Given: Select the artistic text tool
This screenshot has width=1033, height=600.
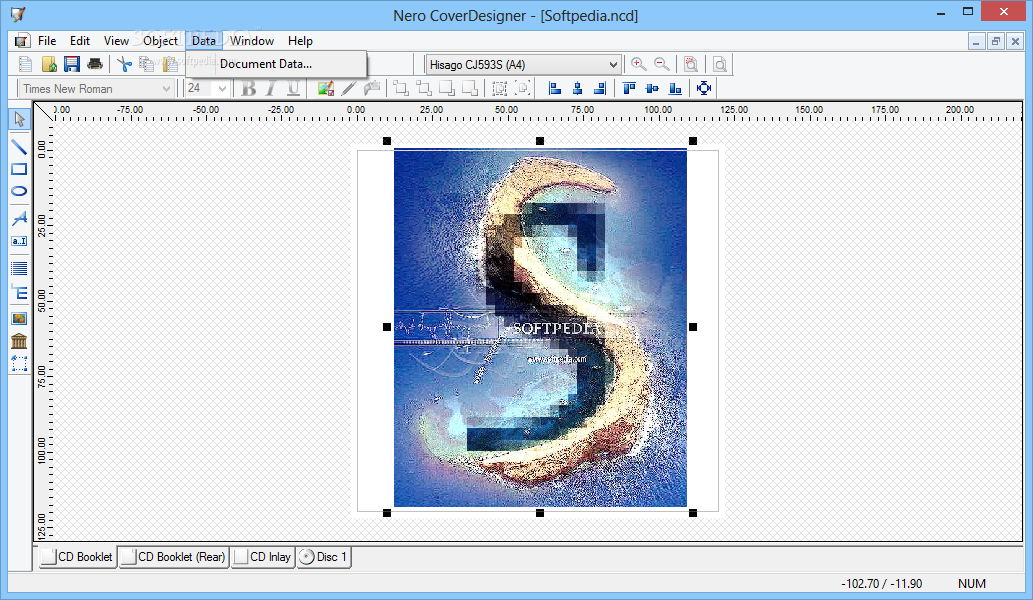Looking at the screenshot, I should tap(19, 218).
